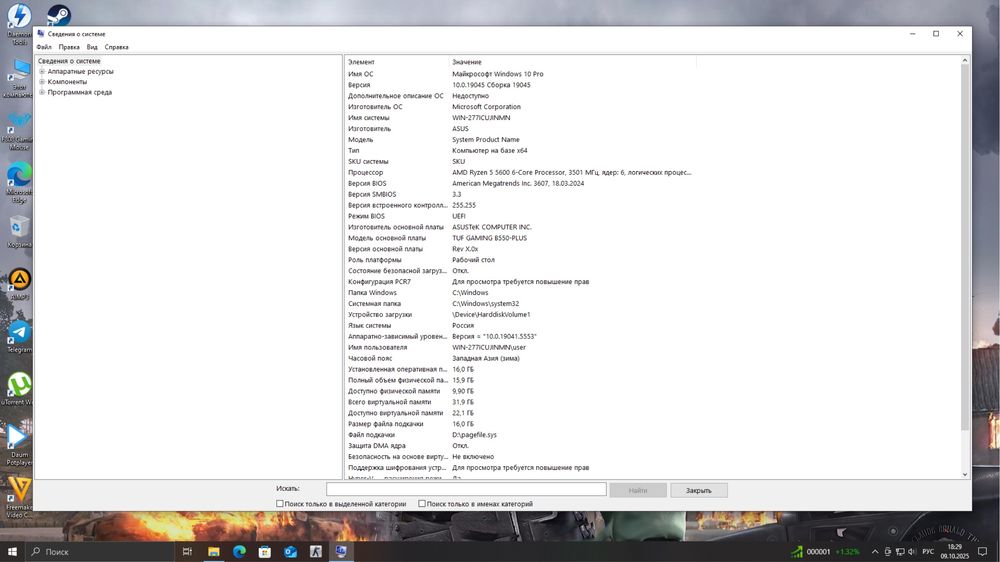Open the notification center icon
1000x562 pixels.
982,552
